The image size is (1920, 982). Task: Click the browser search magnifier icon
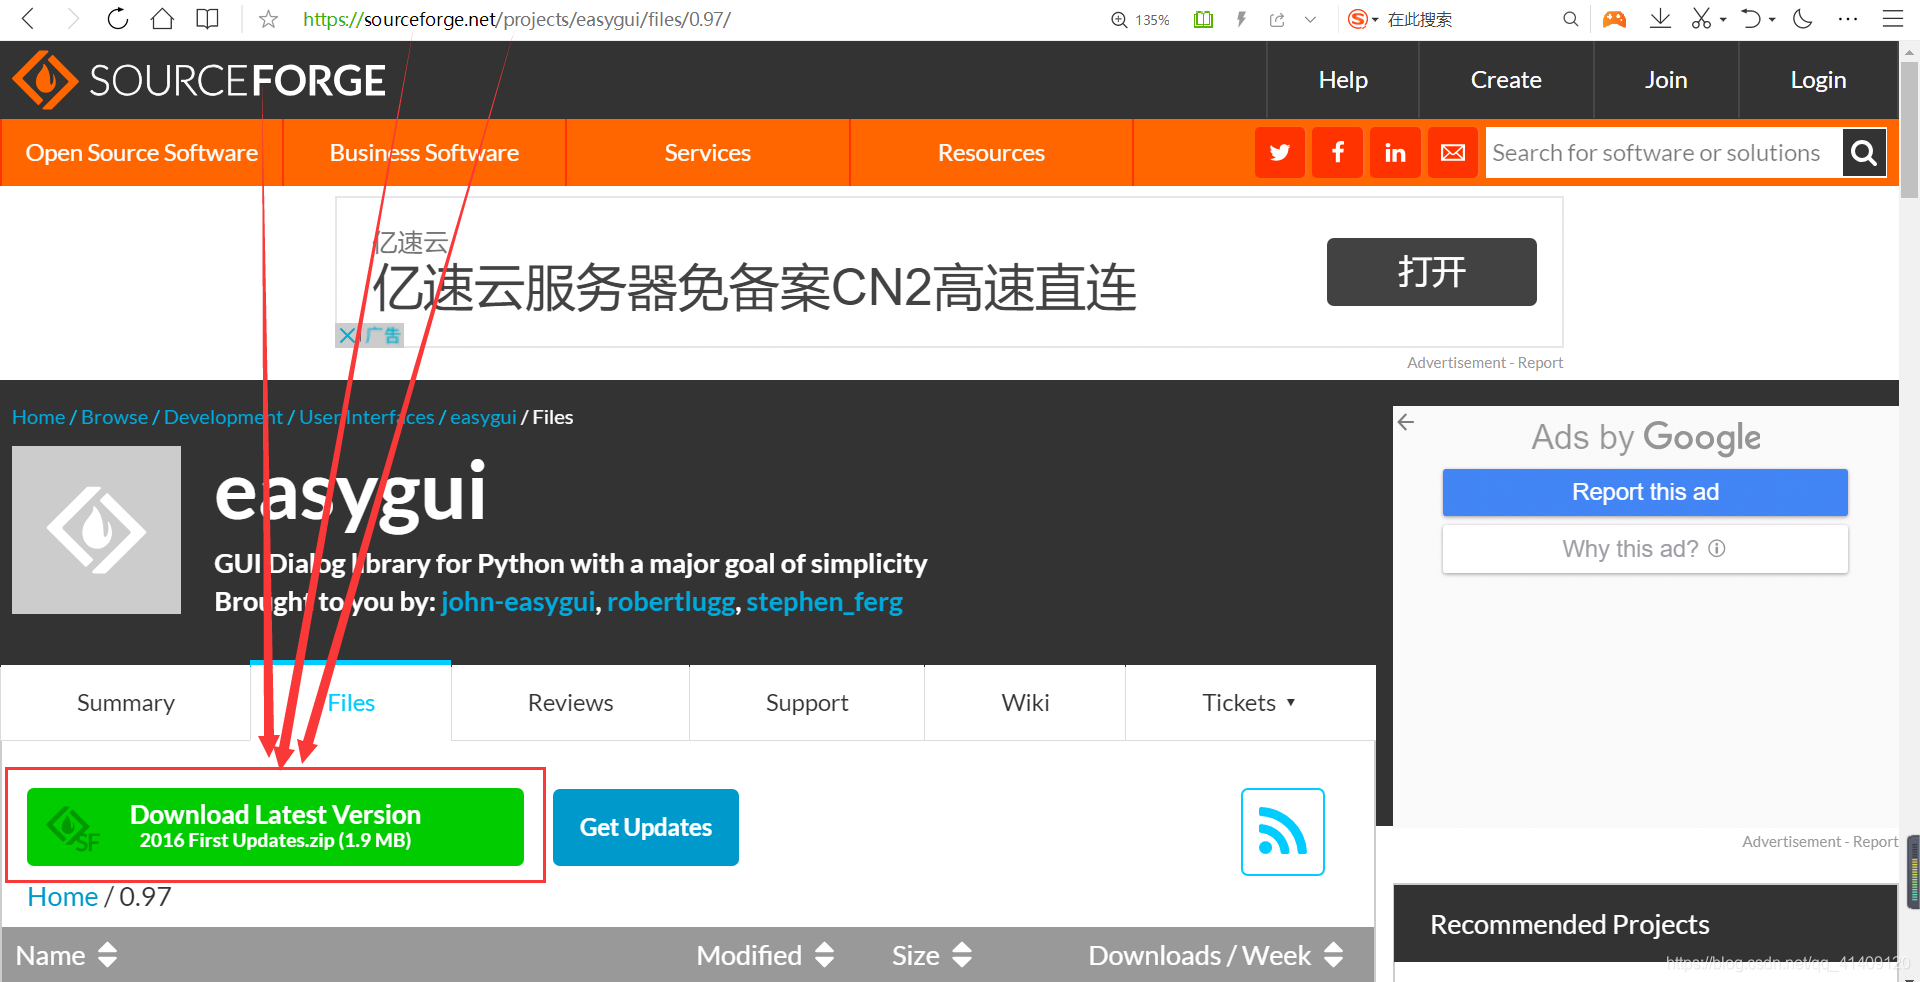pos(1570,19)
